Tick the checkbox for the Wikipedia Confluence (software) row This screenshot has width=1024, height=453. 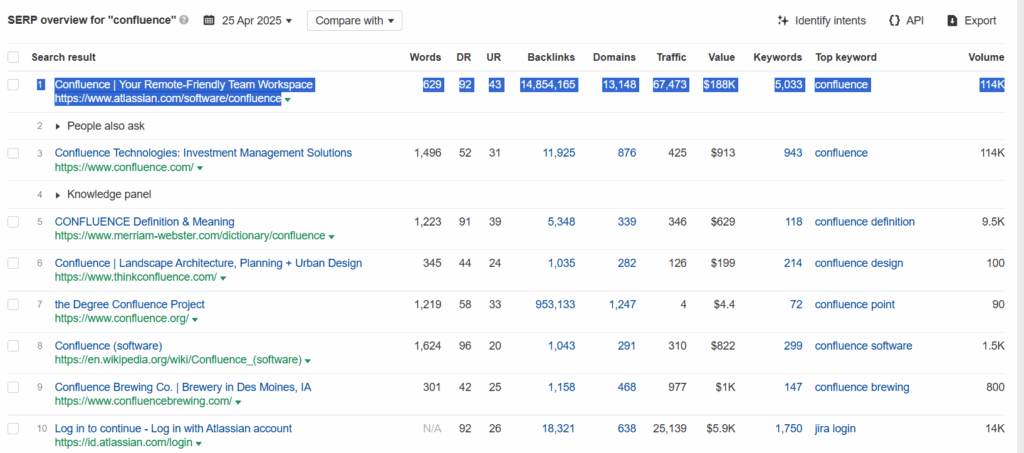pyautogui.click(x=13, y=346)
